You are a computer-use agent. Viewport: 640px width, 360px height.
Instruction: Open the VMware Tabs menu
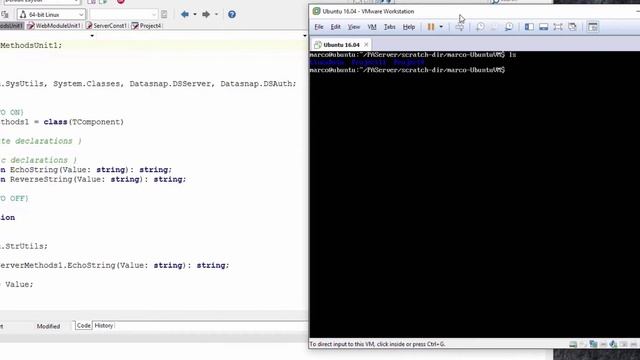click(389, 27)
